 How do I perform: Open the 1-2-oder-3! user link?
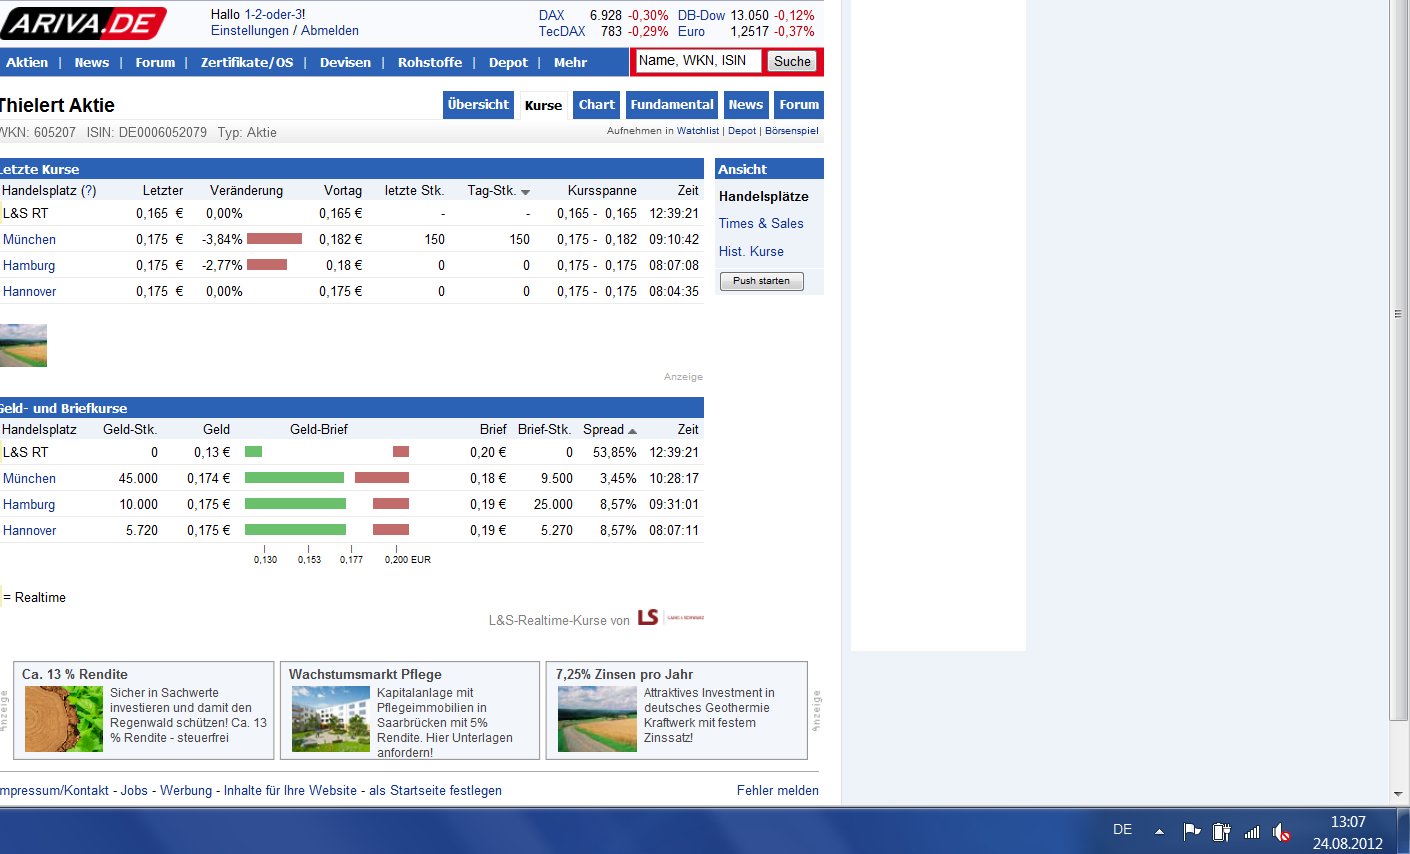tap(275, 15)
